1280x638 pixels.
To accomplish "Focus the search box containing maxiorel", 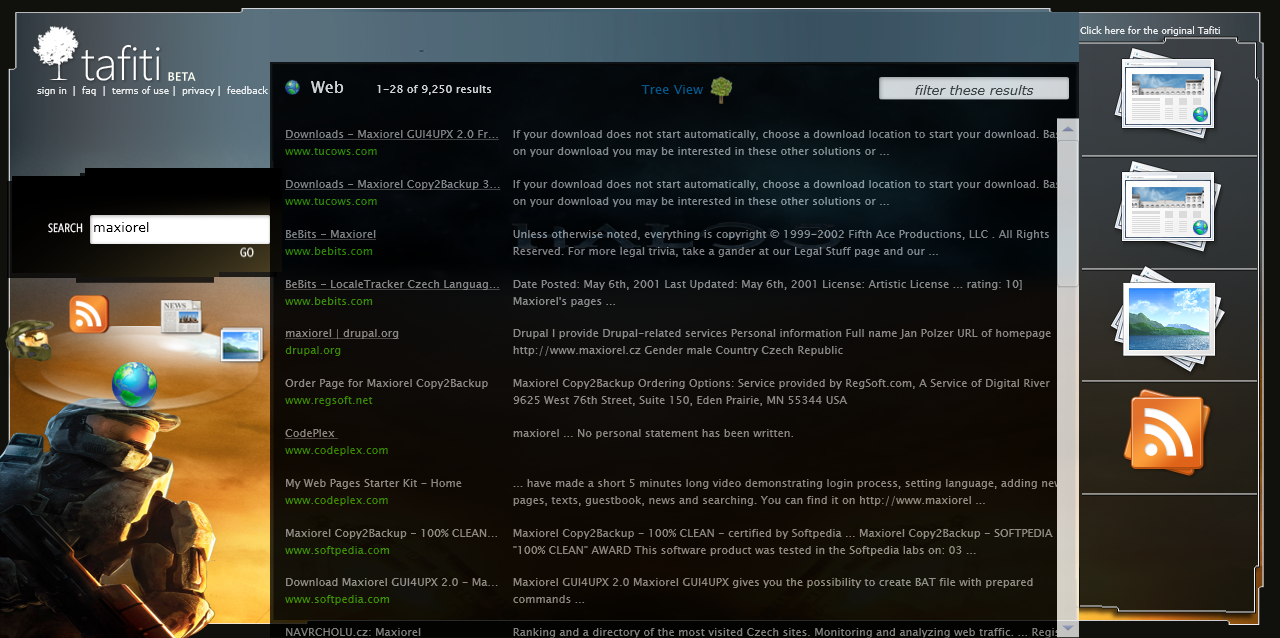I will (180, 229).
